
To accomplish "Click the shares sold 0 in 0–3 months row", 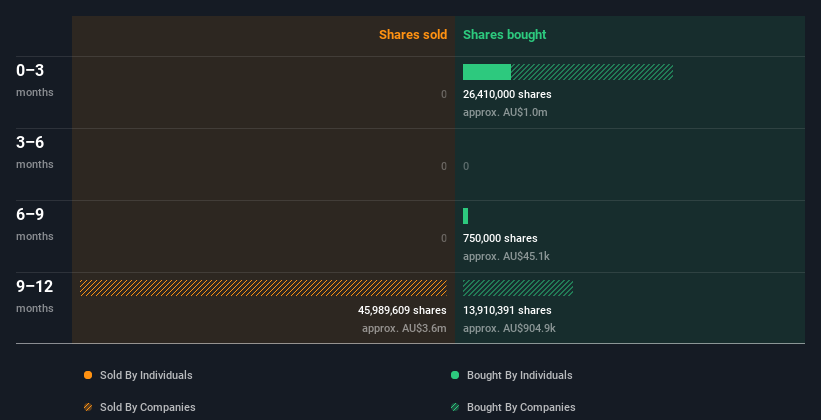I will (x=444, y=94).
